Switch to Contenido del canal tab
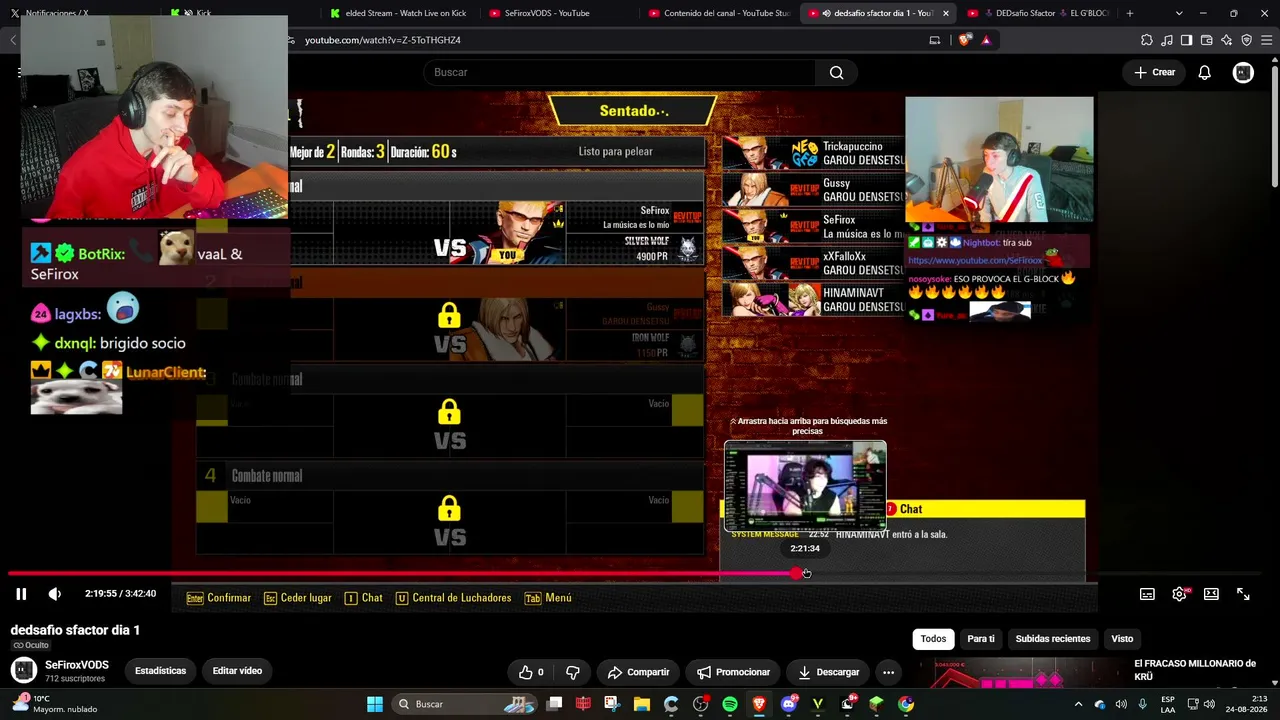 (720, 13)
